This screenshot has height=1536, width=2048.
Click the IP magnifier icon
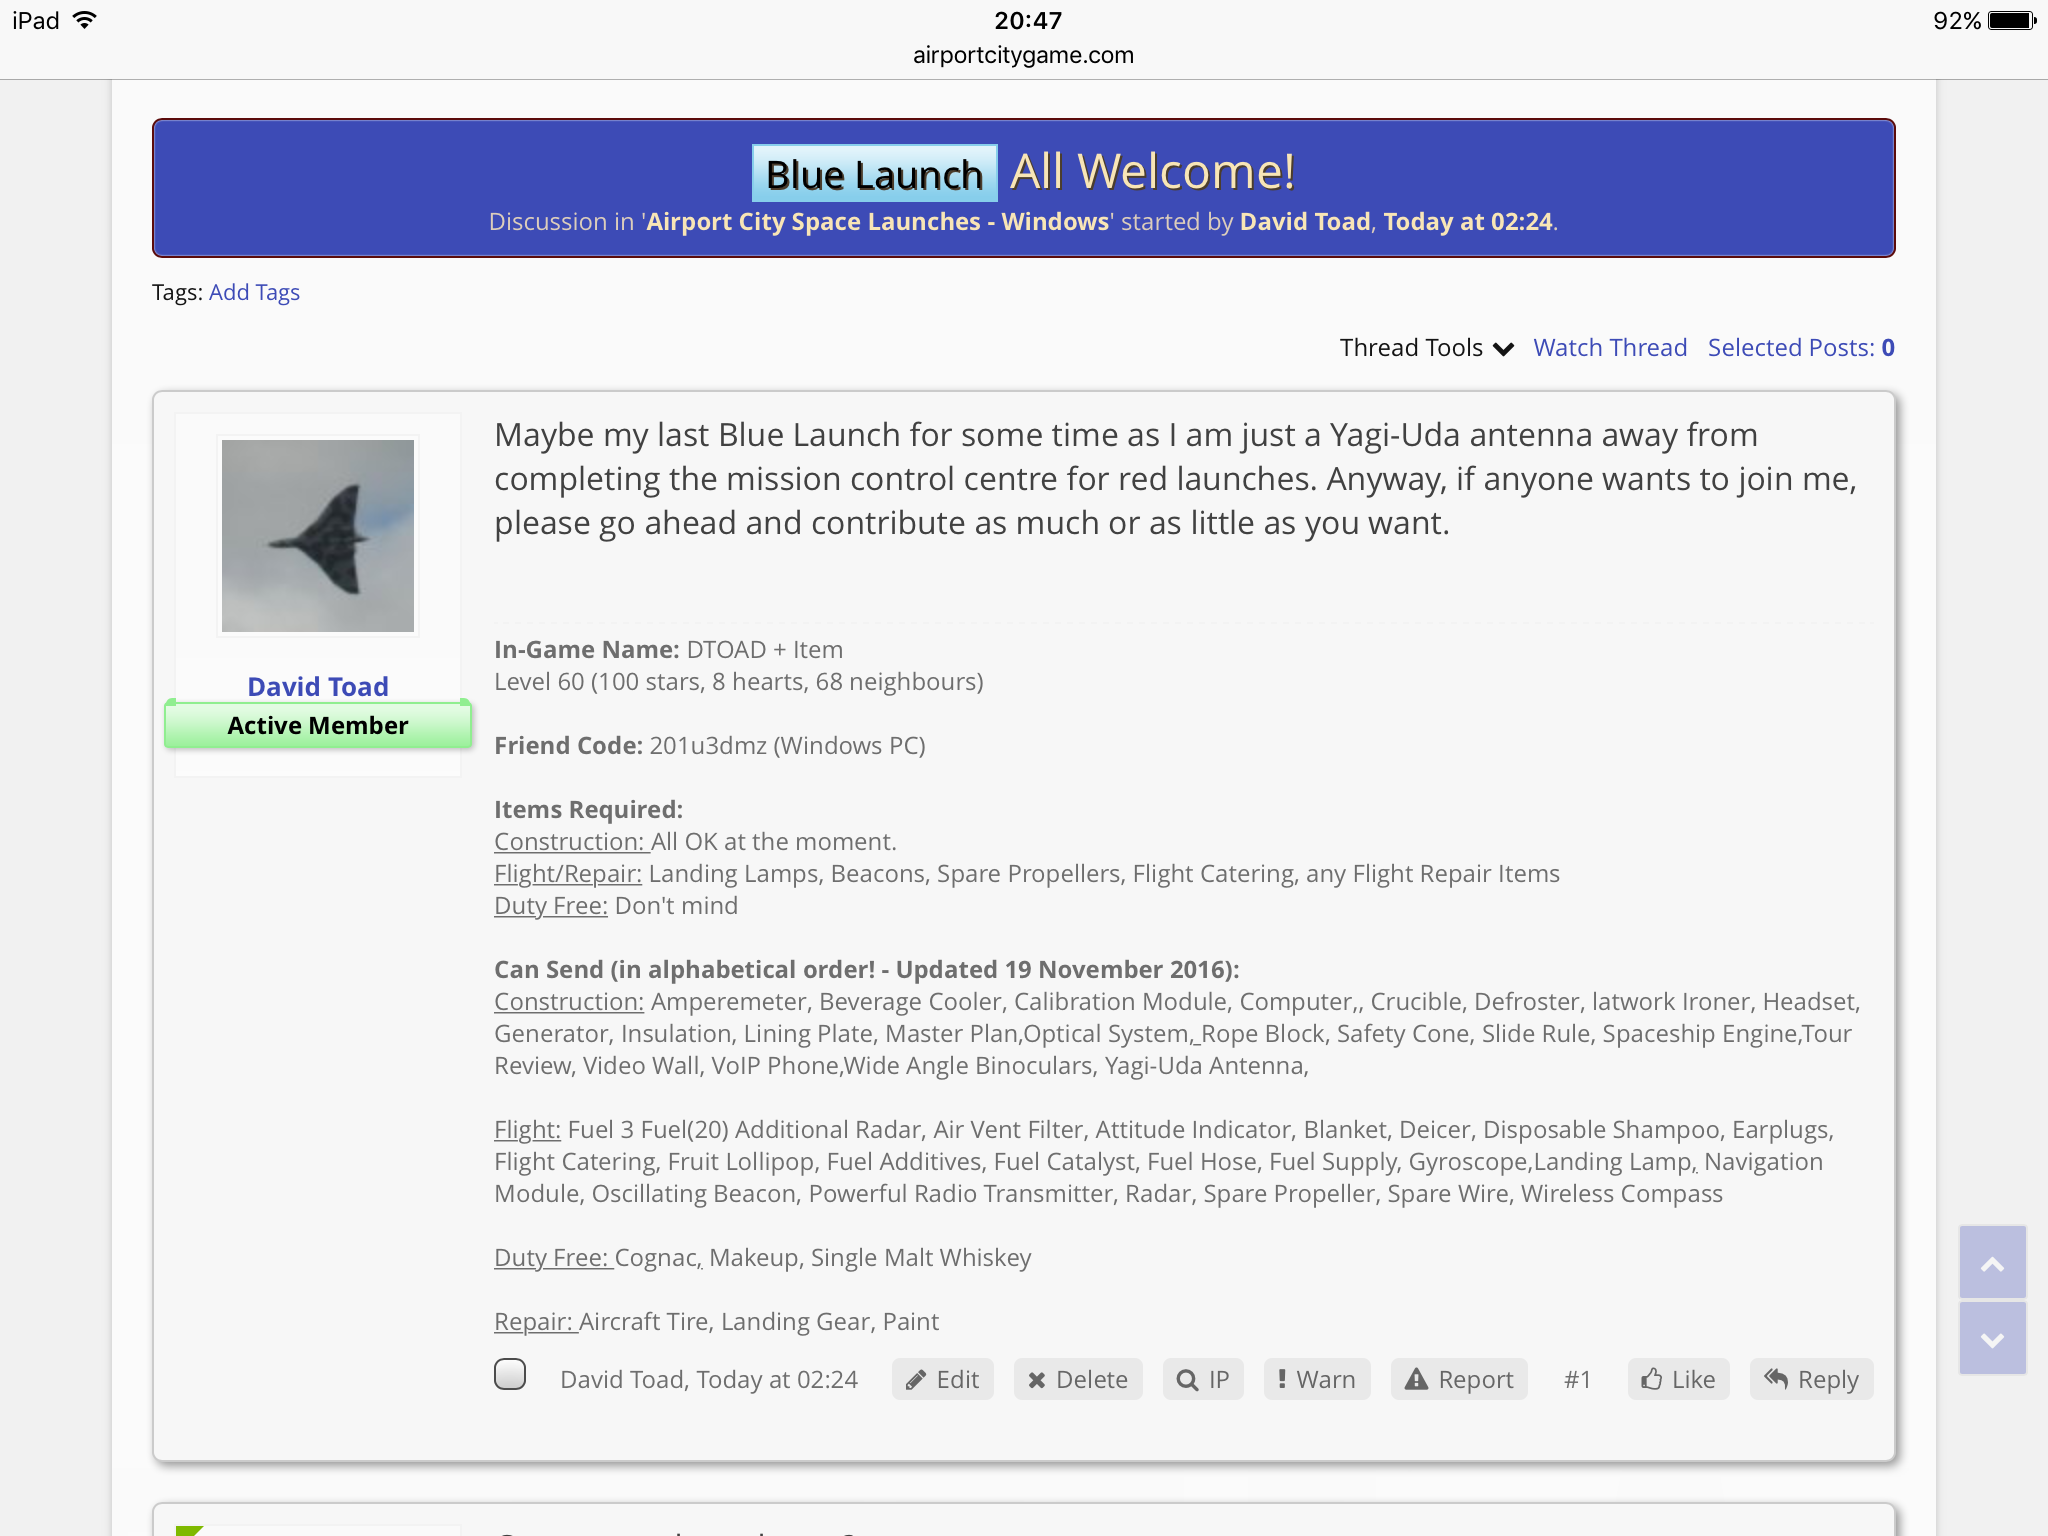tap(1187, 1380)
